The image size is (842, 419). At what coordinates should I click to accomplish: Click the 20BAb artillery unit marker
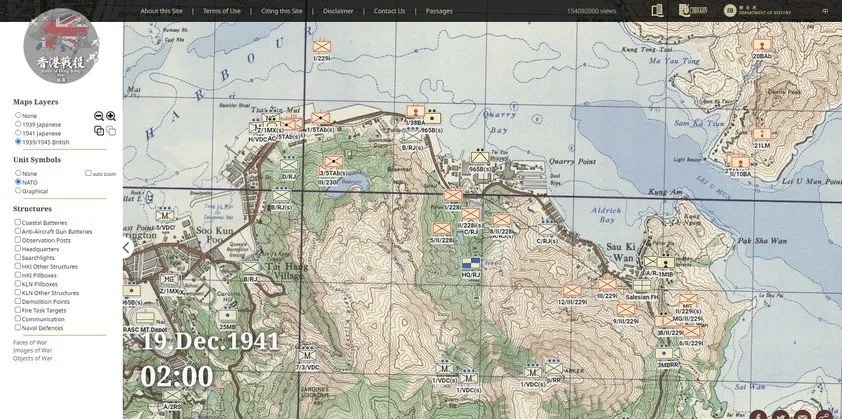(x=761, y=45)
